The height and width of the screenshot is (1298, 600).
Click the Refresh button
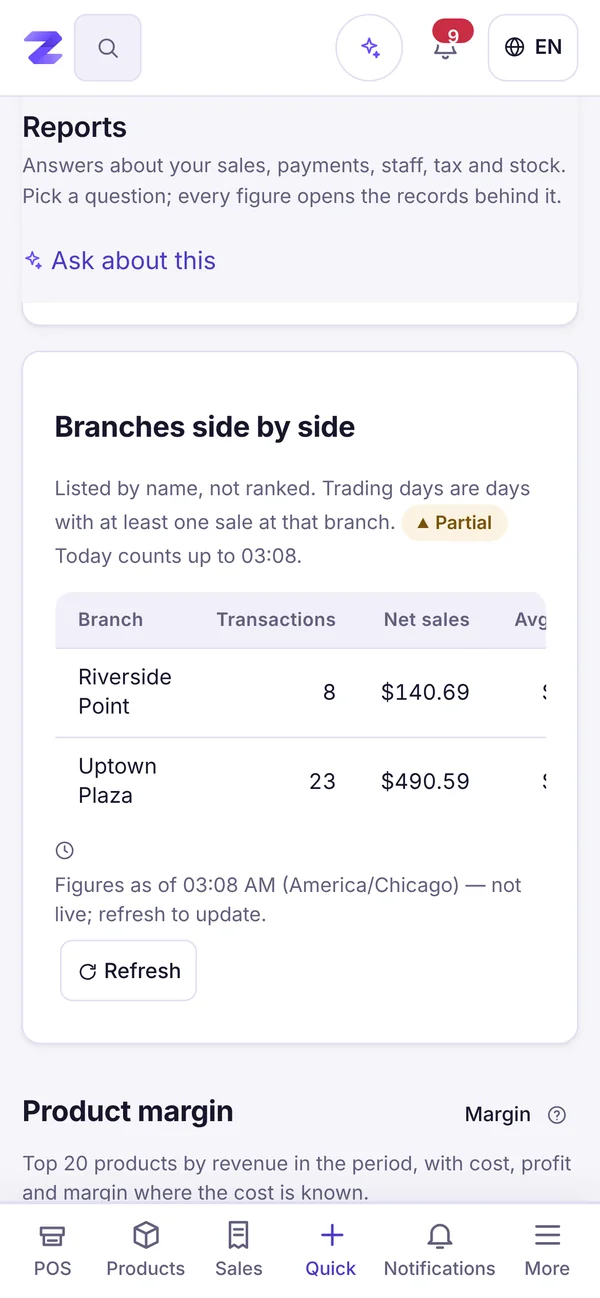(x=129, y=971)
